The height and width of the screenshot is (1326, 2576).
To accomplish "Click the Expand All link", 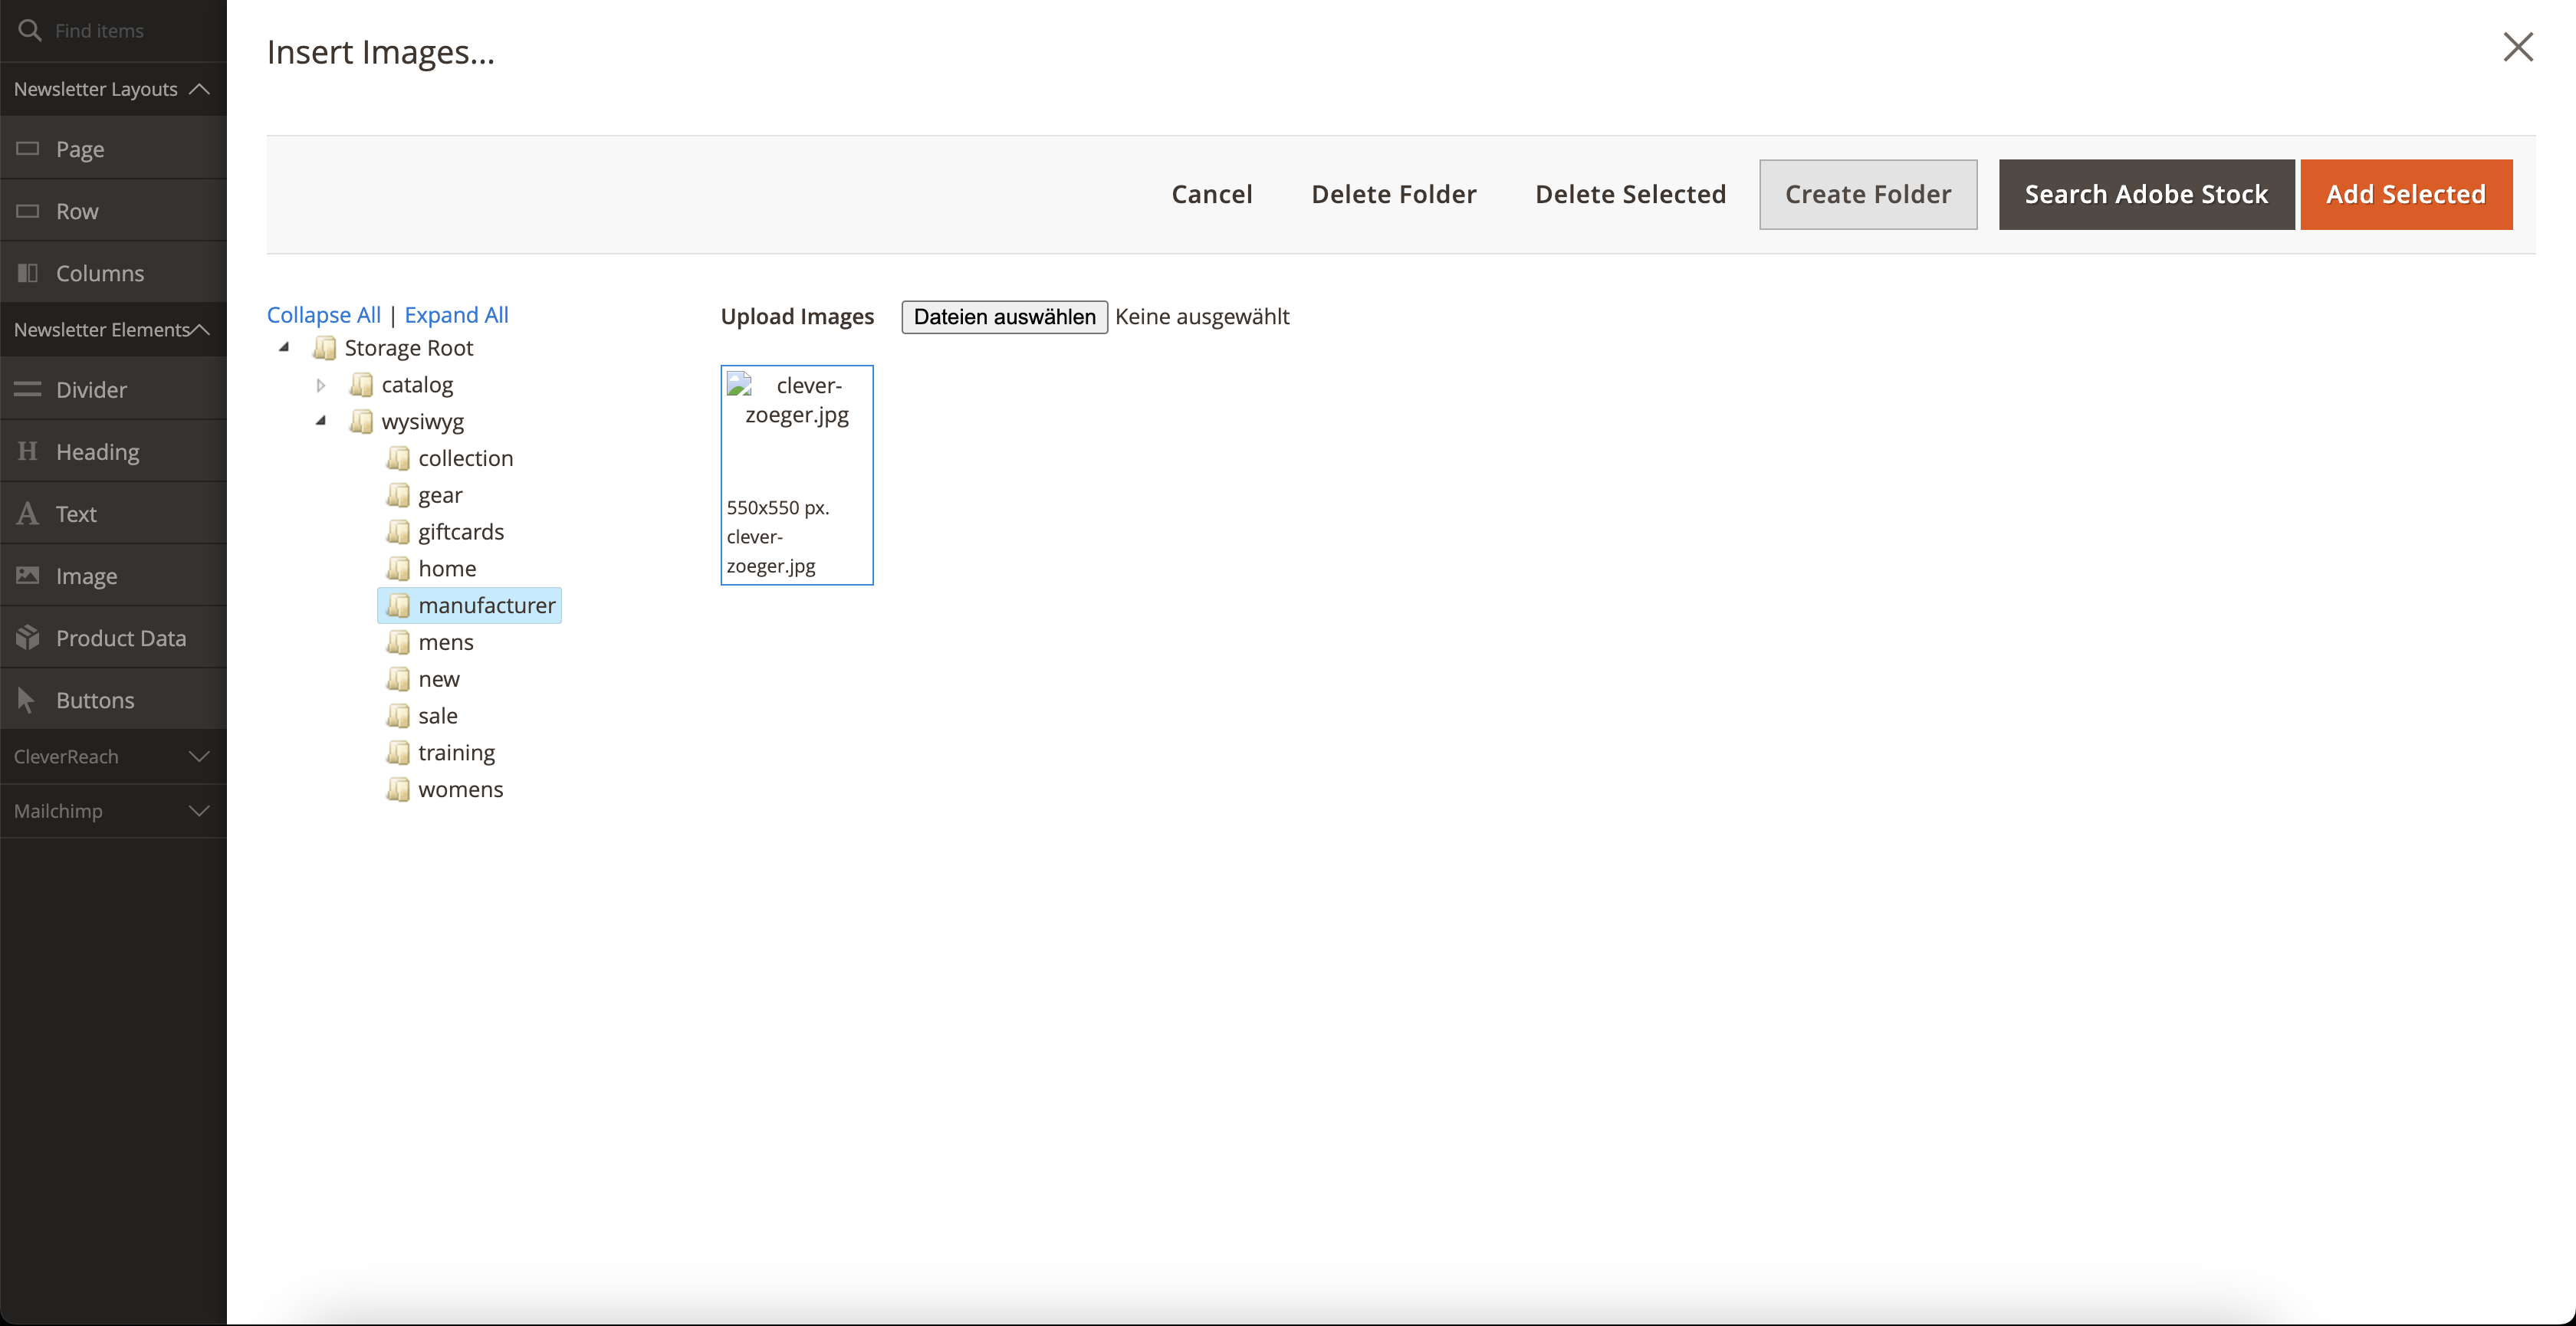I will coord(456,315).
